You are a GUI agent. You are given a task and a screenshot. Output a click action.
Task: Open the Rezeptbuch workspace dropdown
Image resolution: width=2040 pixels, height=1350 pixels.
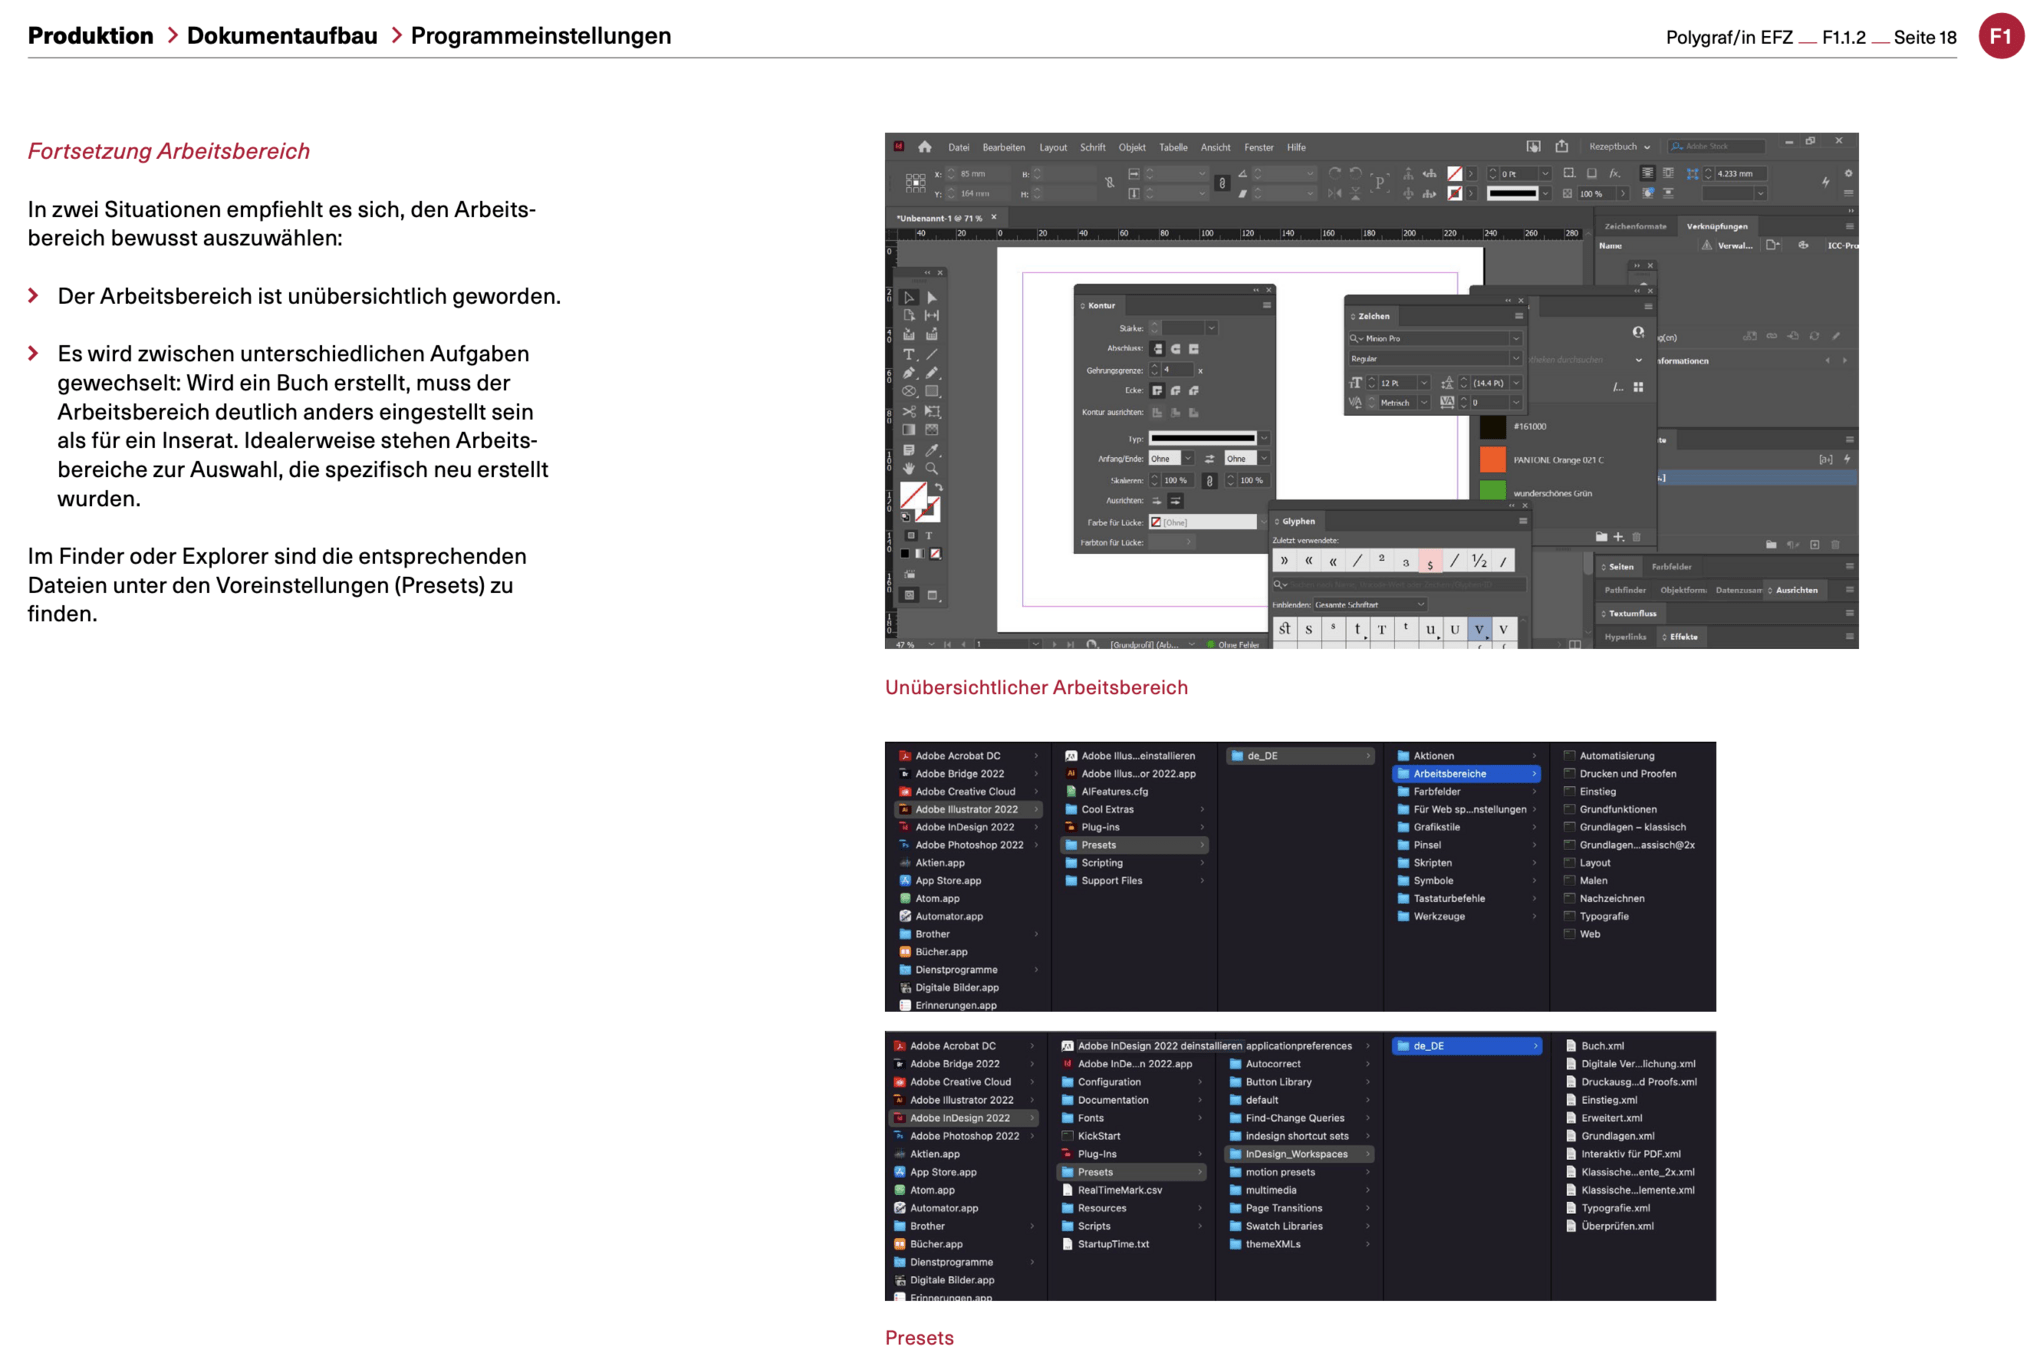pyautogui.click(x=1619, y=147)
